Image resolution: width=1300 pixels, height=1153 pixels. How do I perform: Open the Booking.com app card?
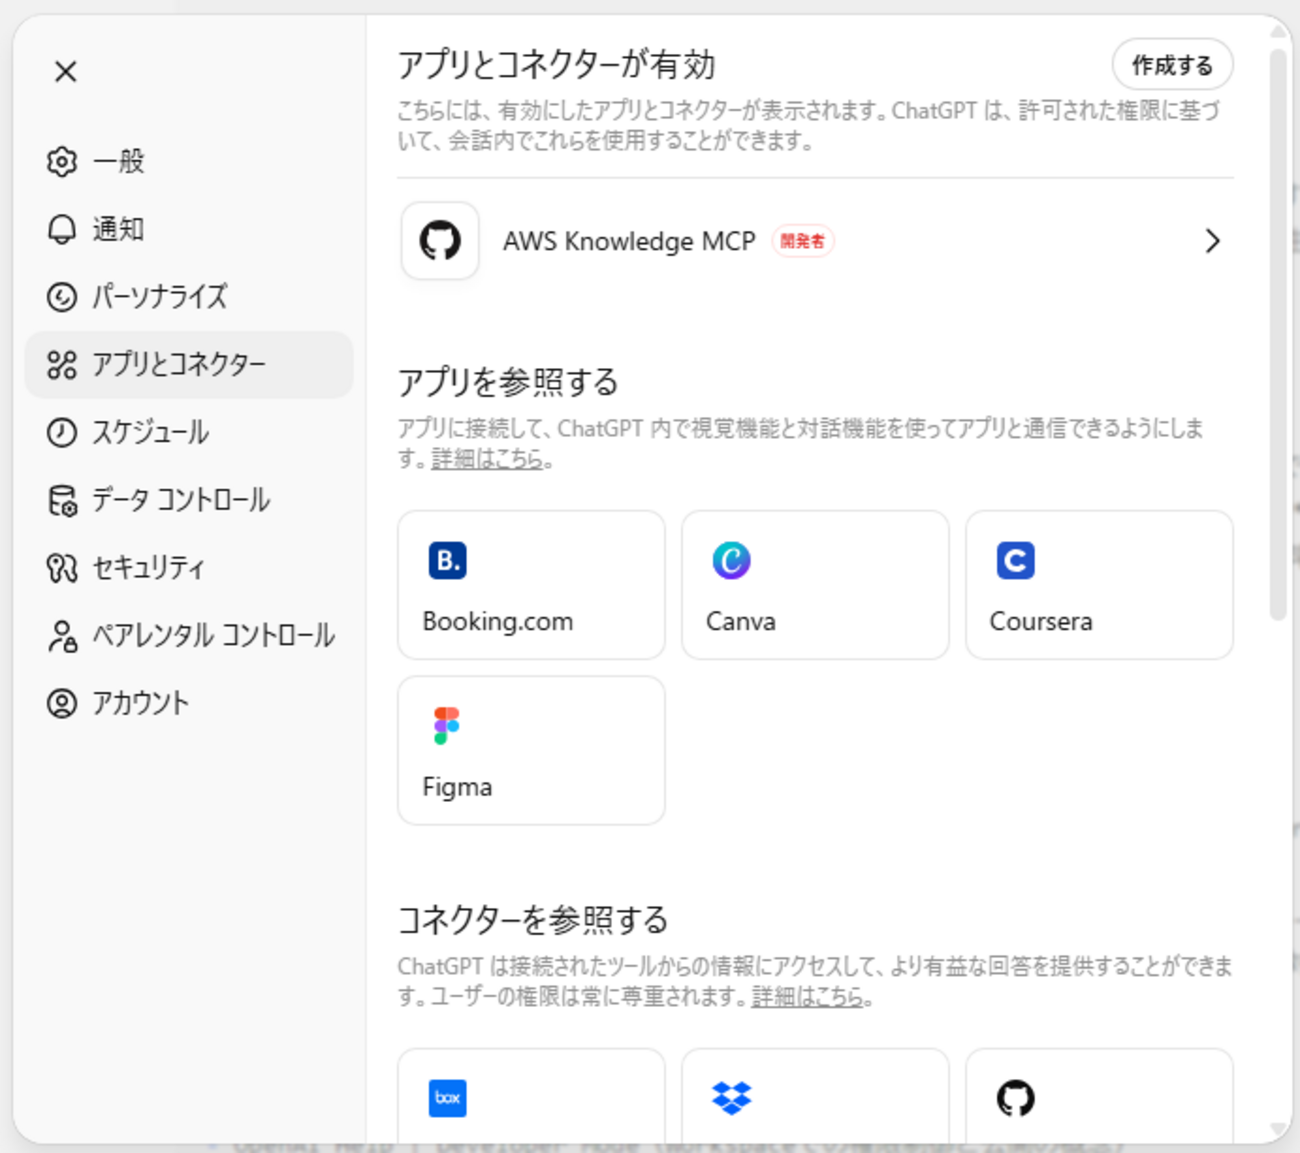pos(530,585)
